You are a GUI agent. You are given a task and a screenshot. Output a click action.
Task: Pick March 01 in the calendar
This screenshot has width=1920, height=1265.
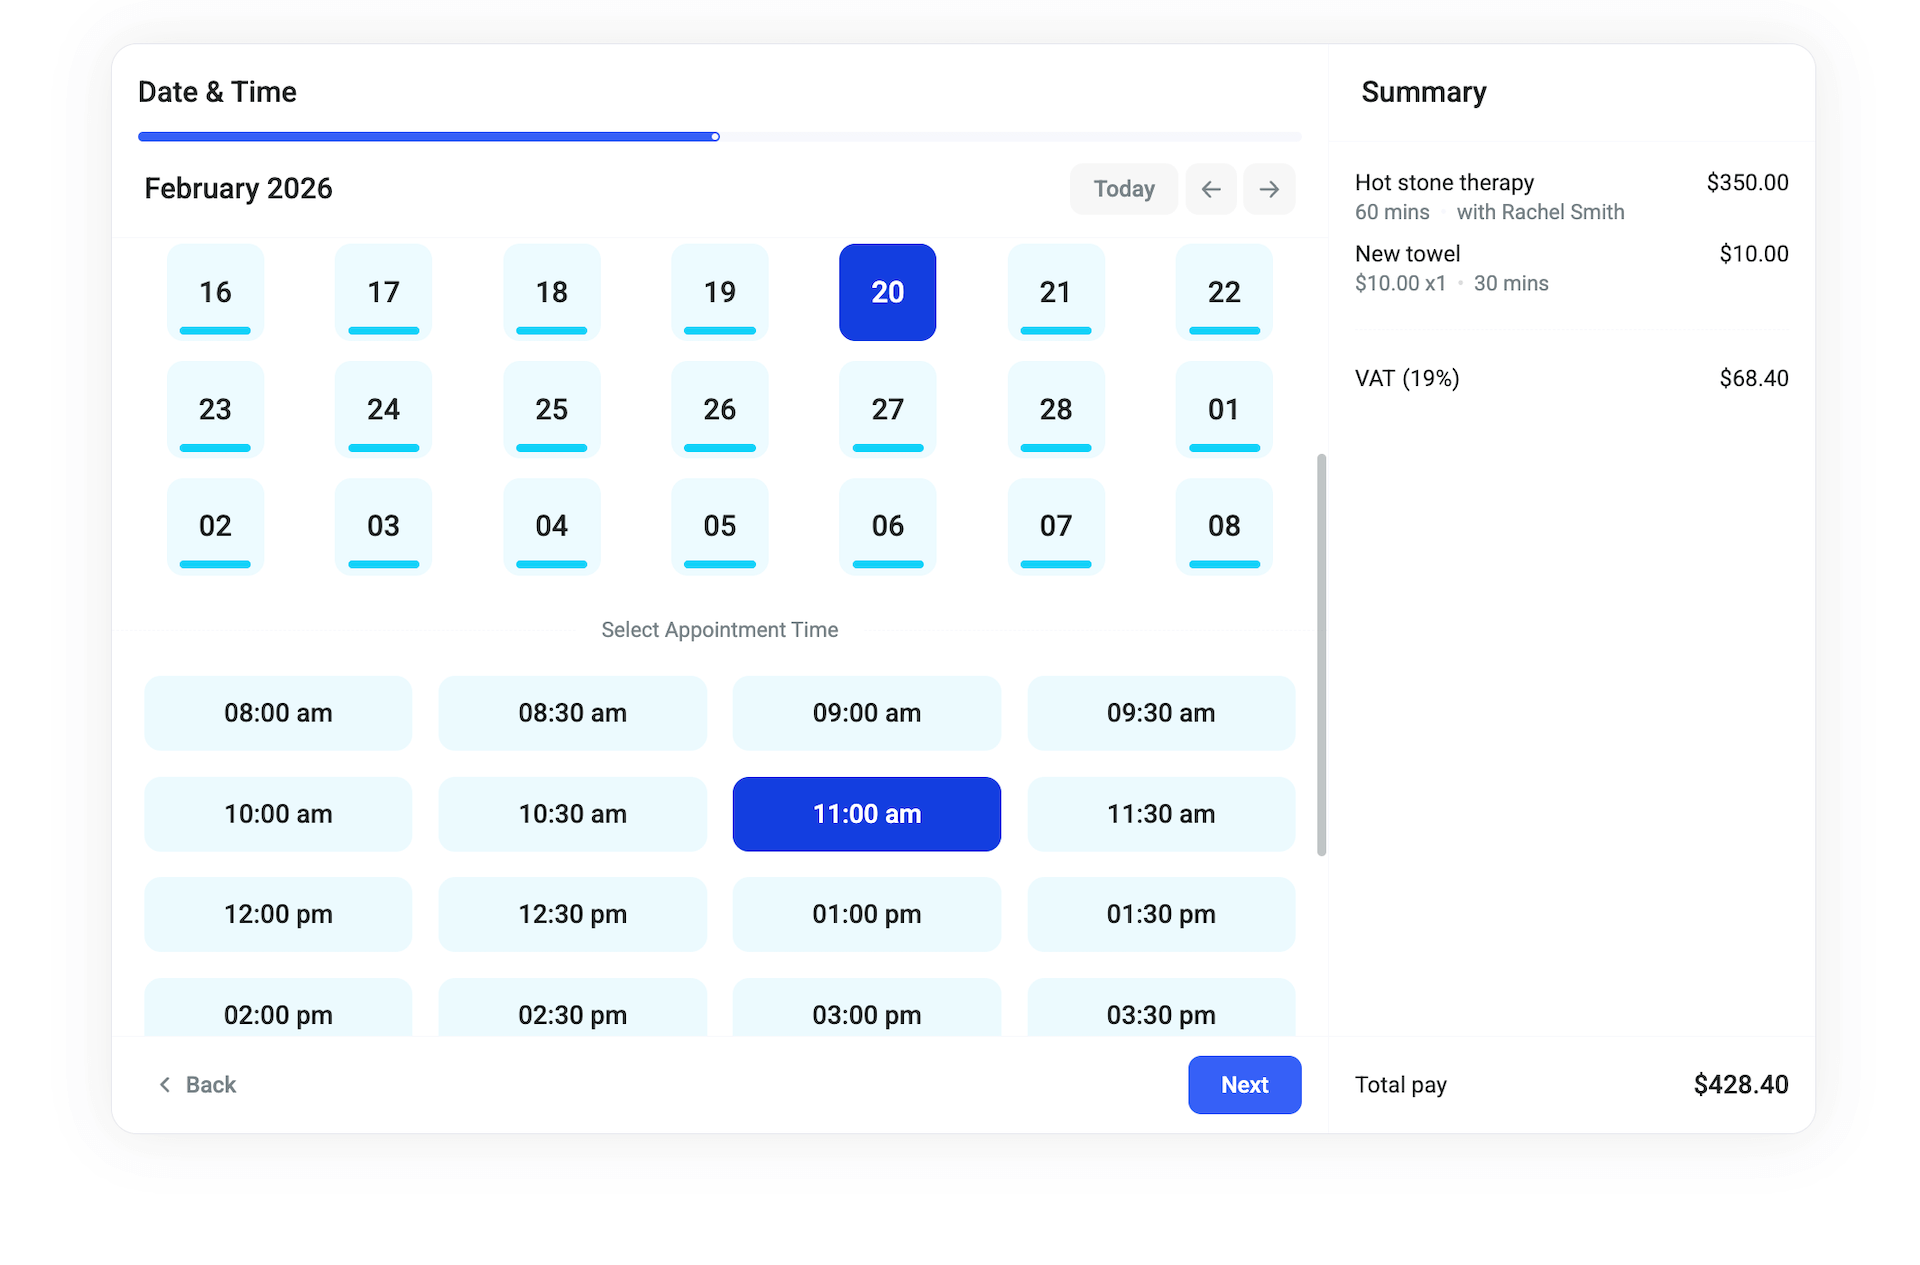tap(1223, 409)
